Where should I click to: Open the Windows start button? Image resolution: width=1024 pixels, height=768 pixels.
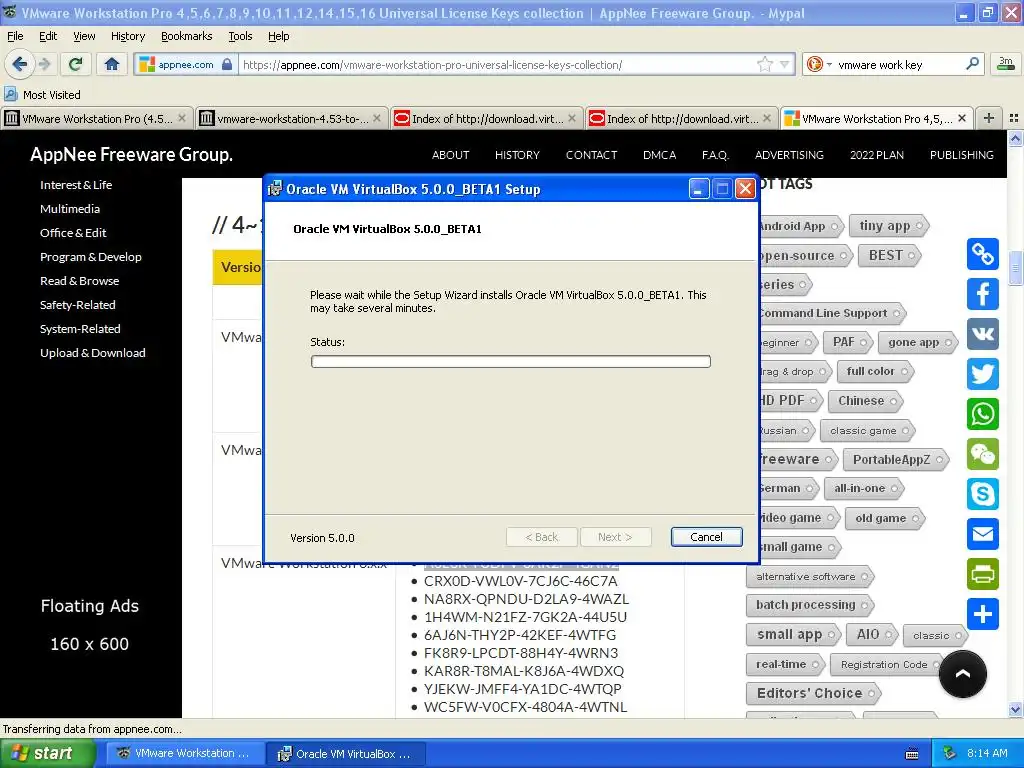[47, 753]
